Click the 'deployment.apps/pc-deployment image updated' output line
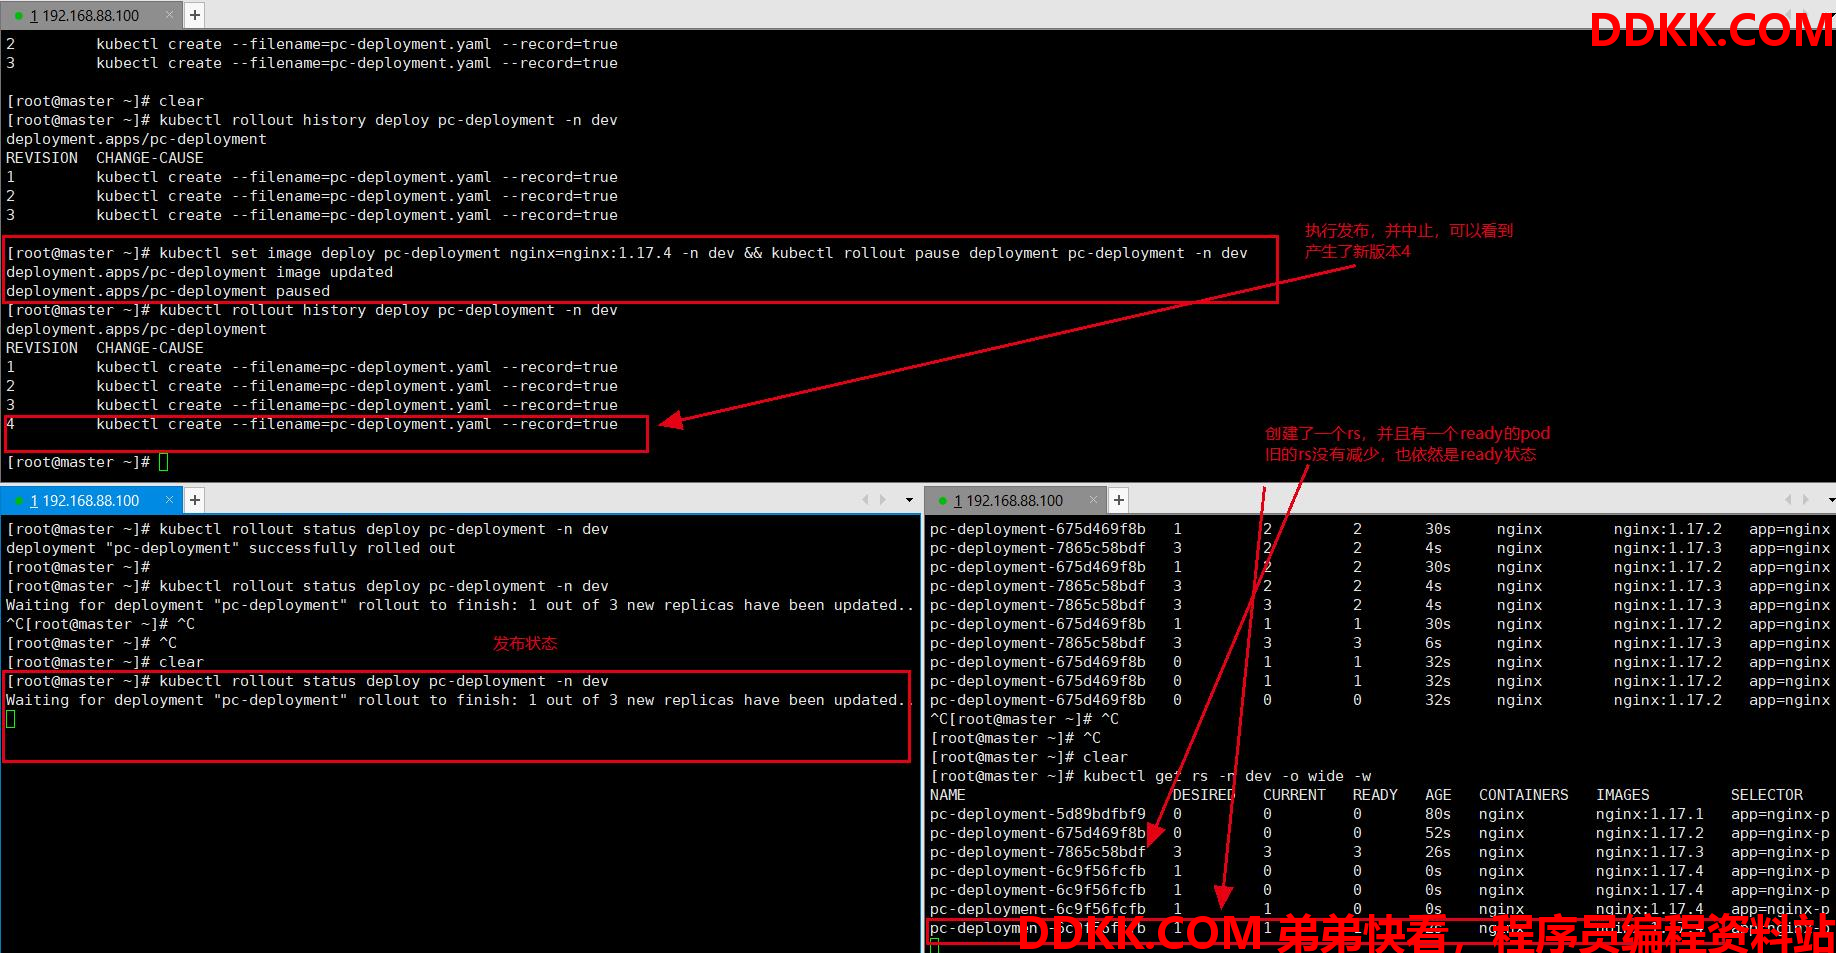Image resolution: width=1836 pixels, height=953 pixels. [x=199, y=272]
